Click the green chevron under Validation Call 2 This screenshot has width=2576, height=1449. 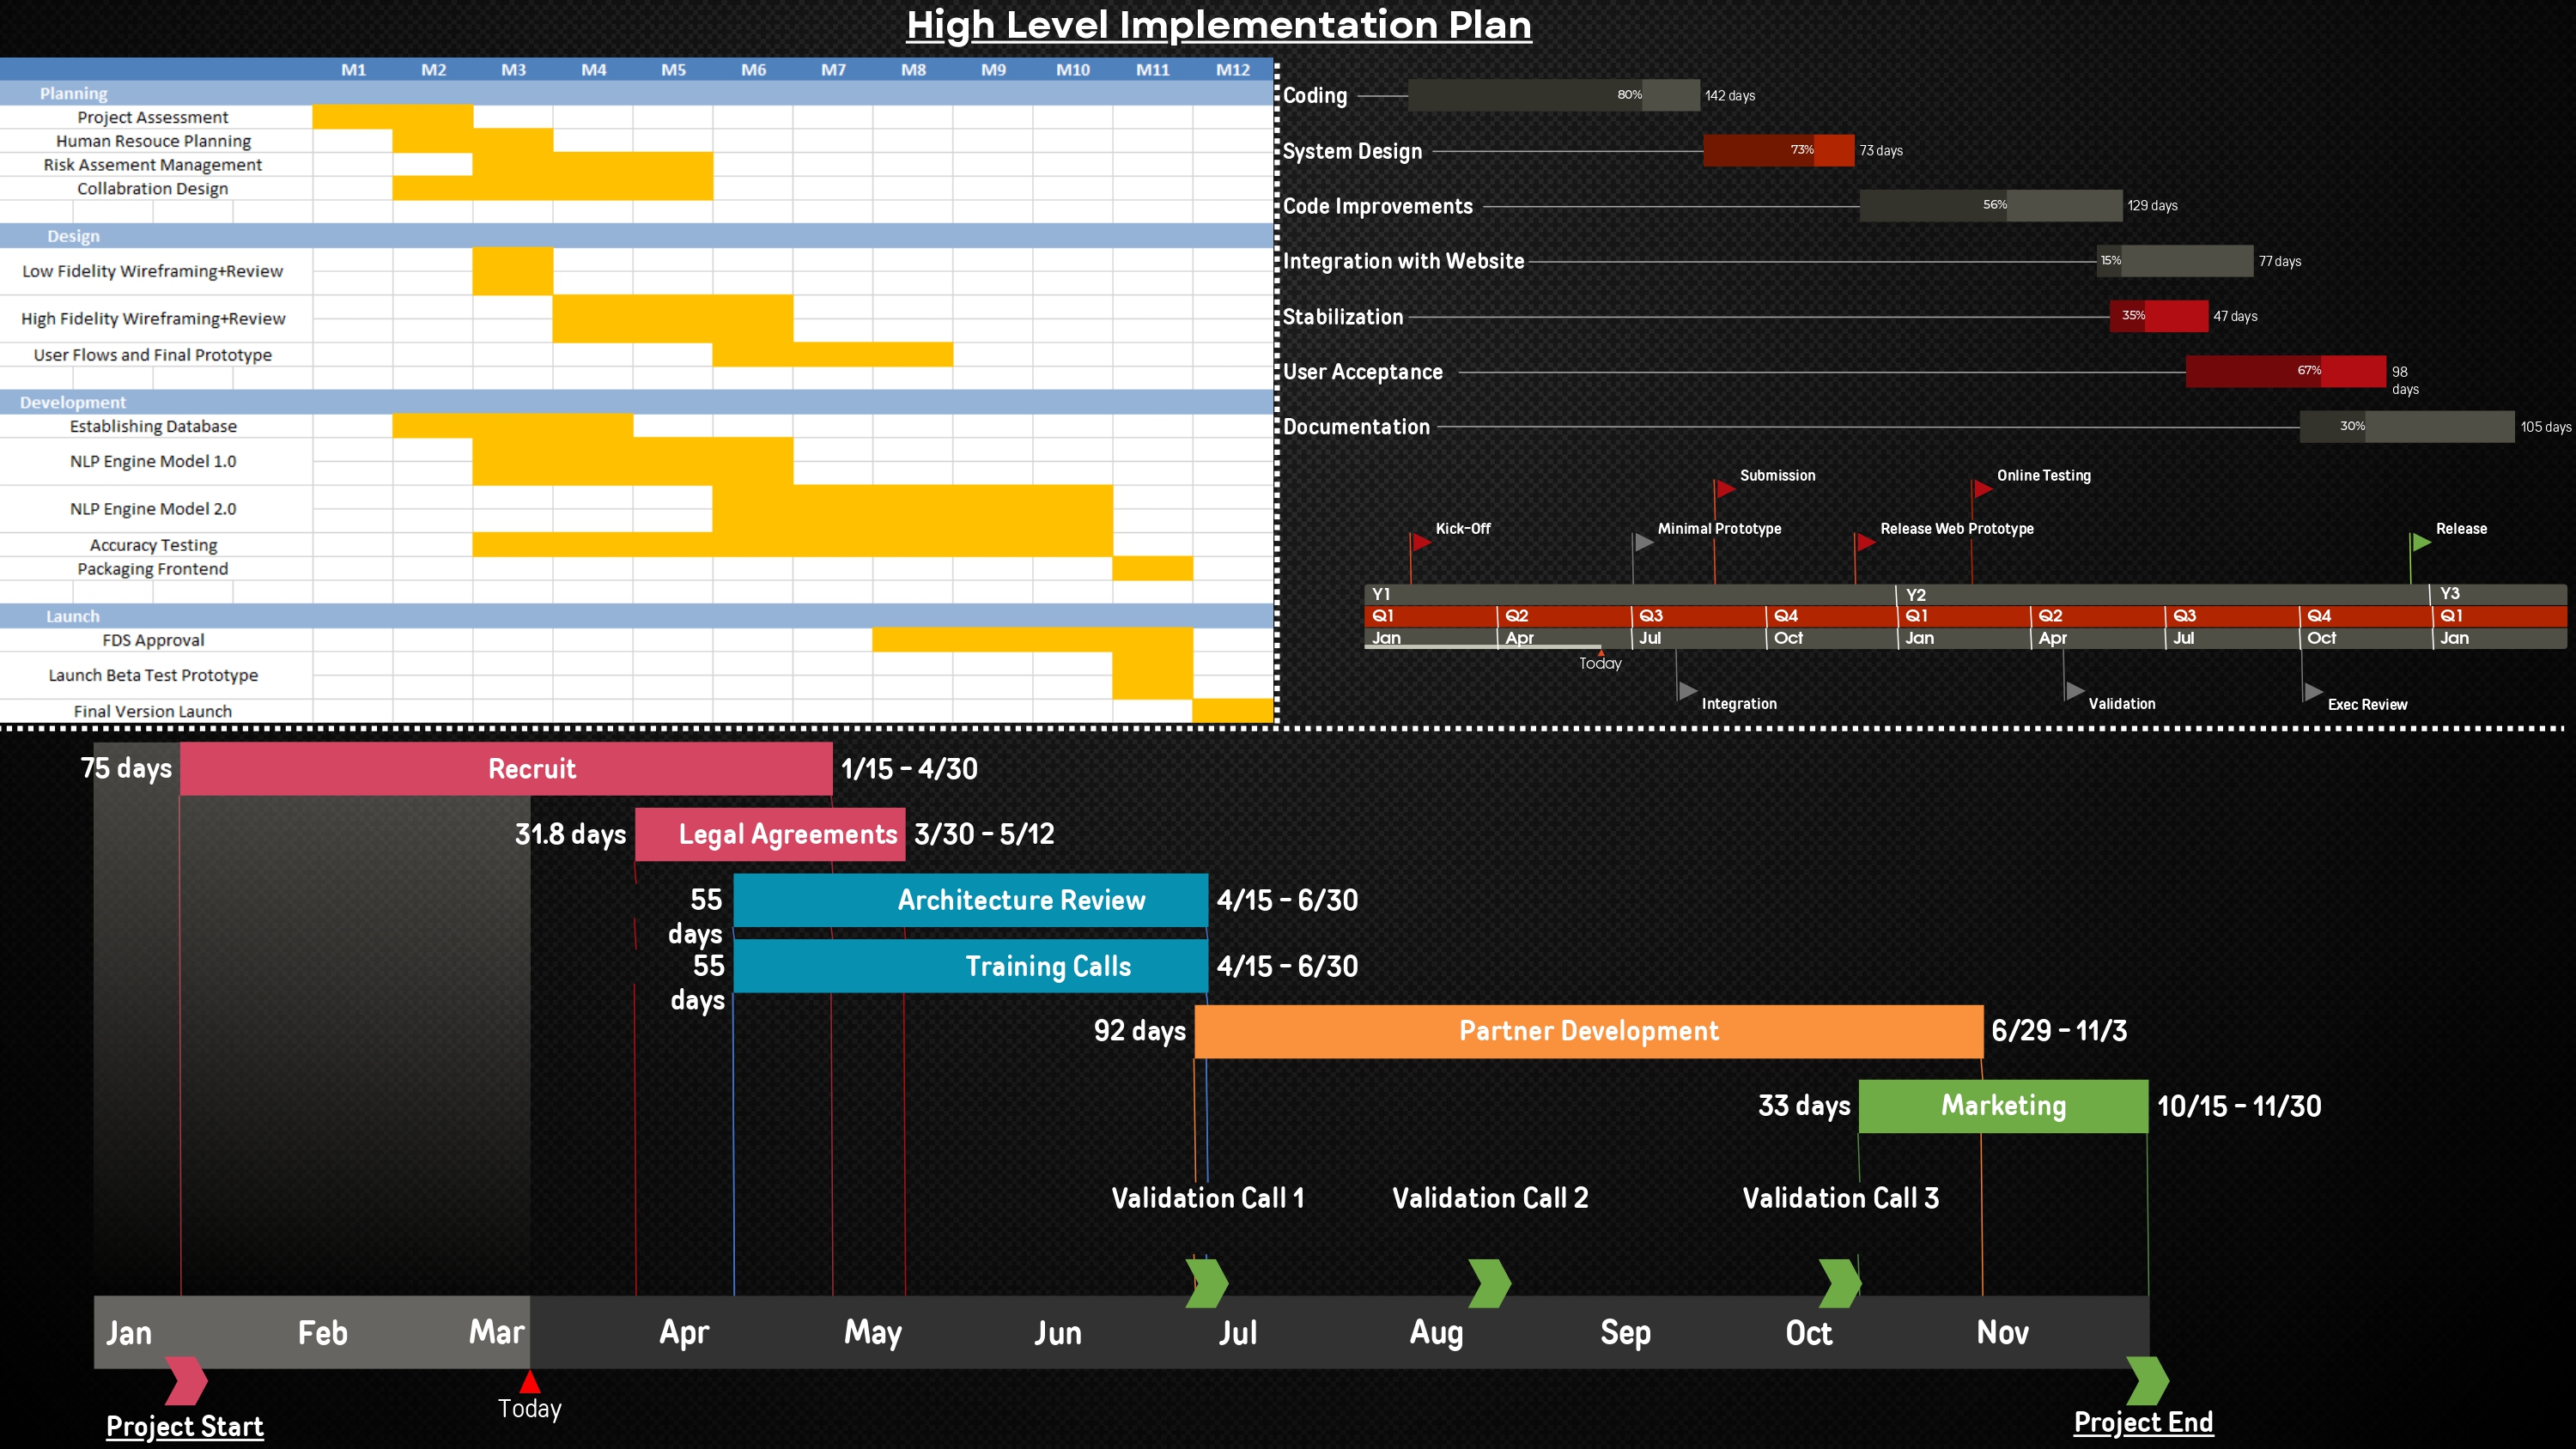[x=1489, y=1283]
